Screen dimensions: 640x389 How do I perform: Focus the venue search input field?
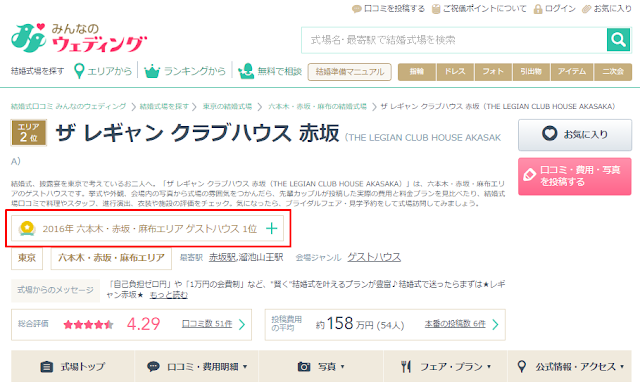coord(454,40)
